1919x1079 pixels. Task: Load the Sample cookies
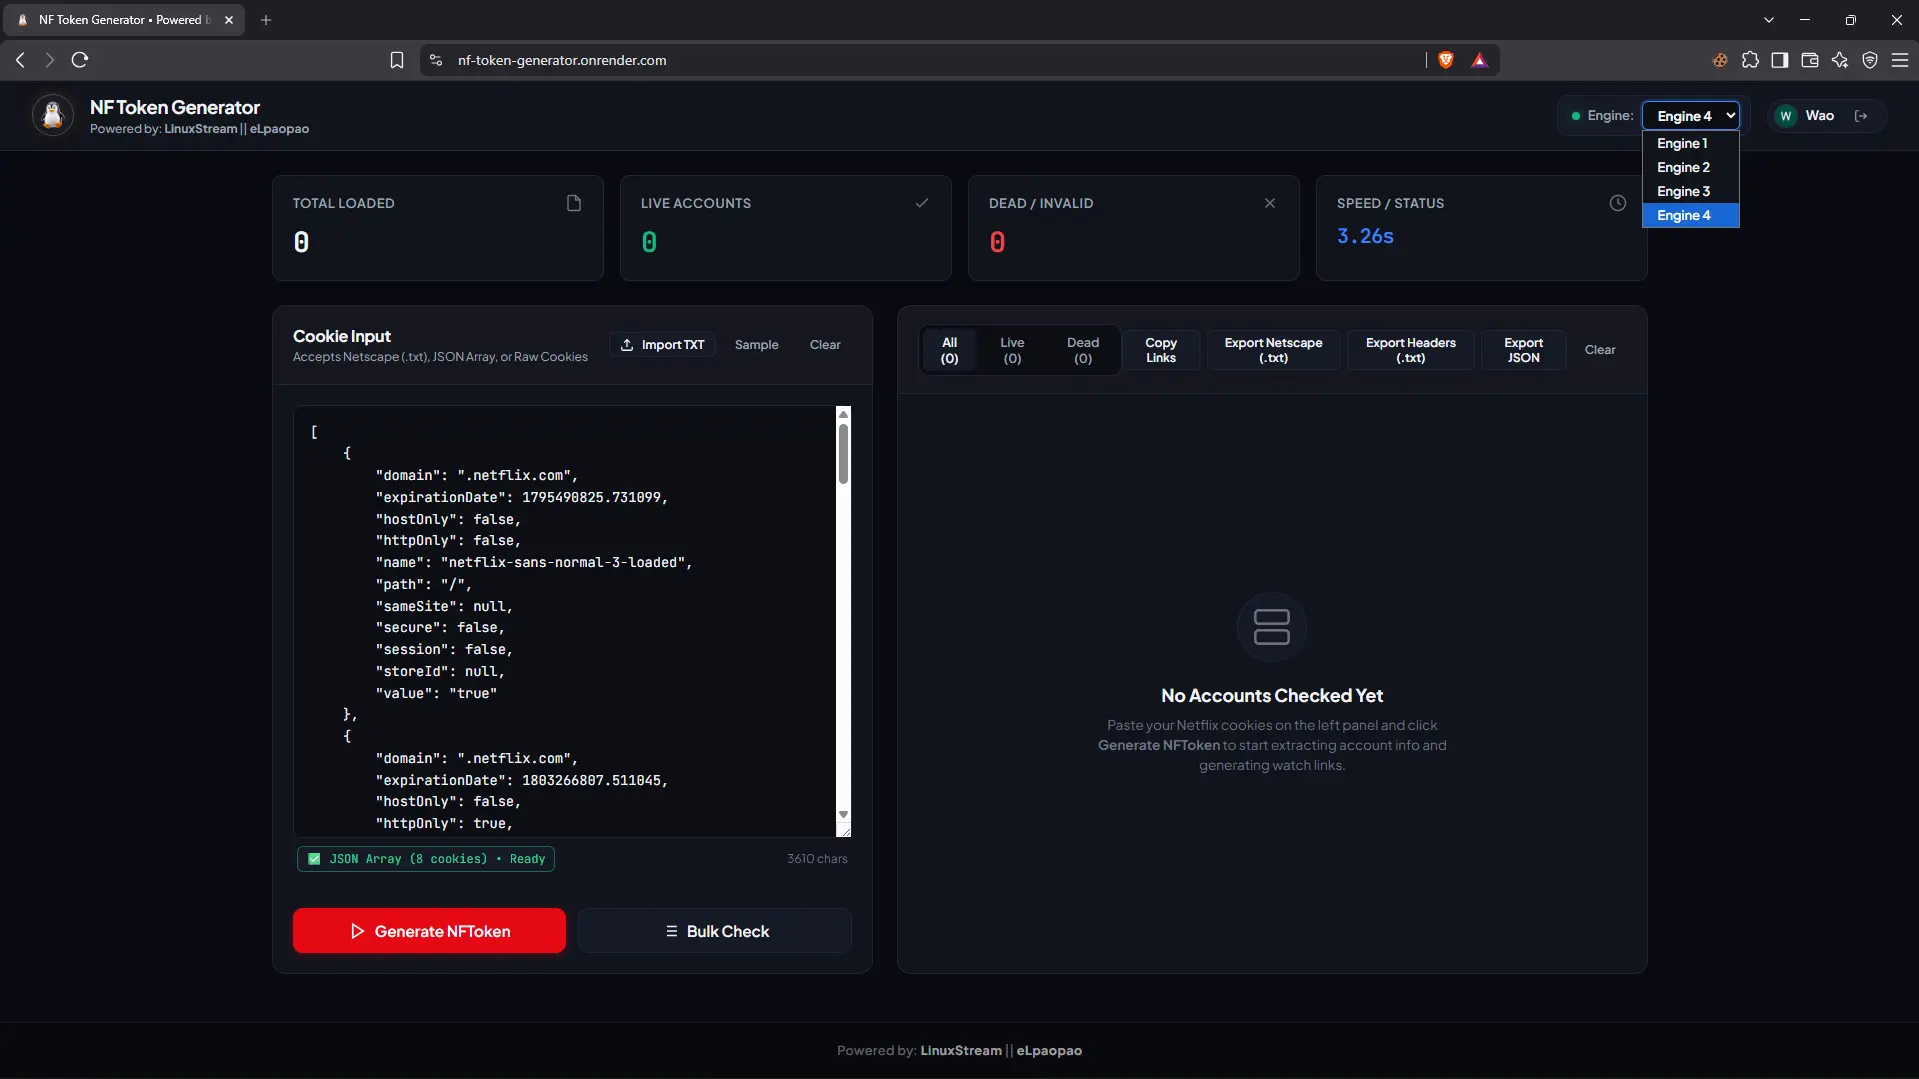756,345
